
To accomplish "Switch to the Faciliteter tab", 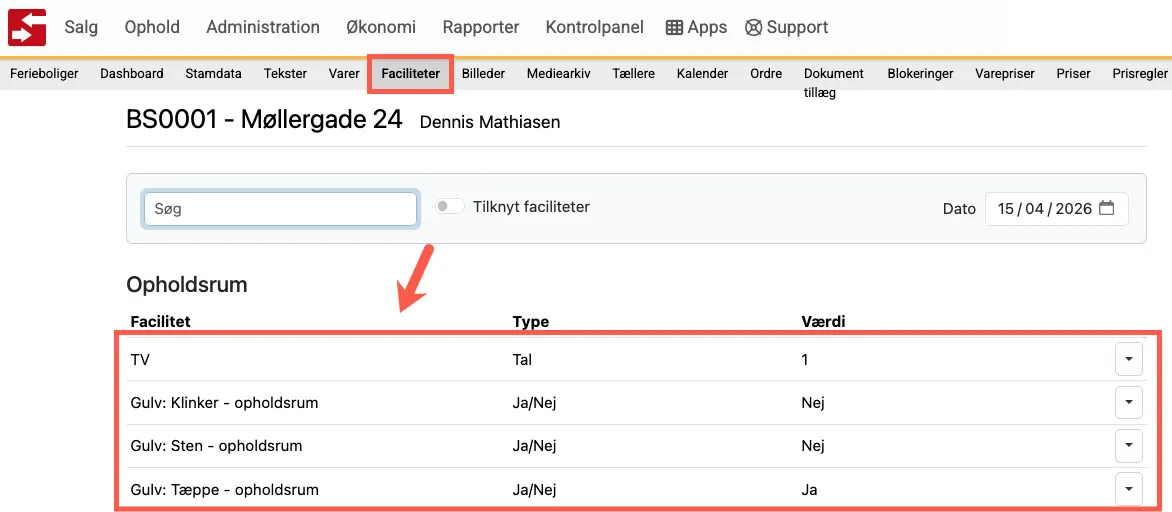I will tap(410, 74).
